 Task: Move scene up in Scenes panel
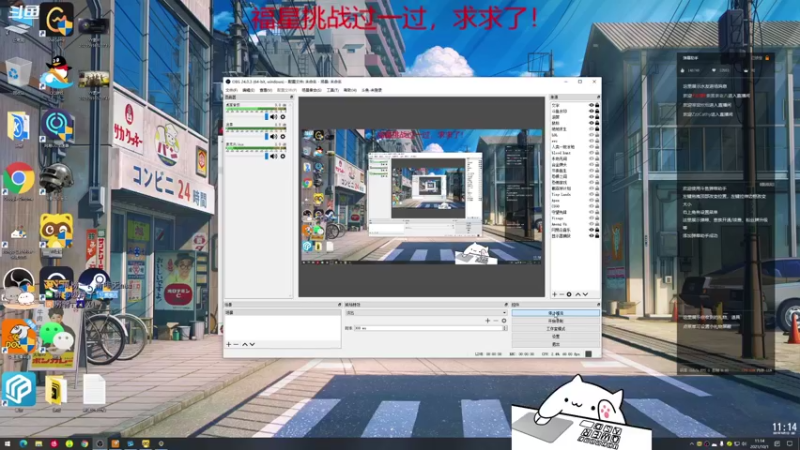[244, 344]
